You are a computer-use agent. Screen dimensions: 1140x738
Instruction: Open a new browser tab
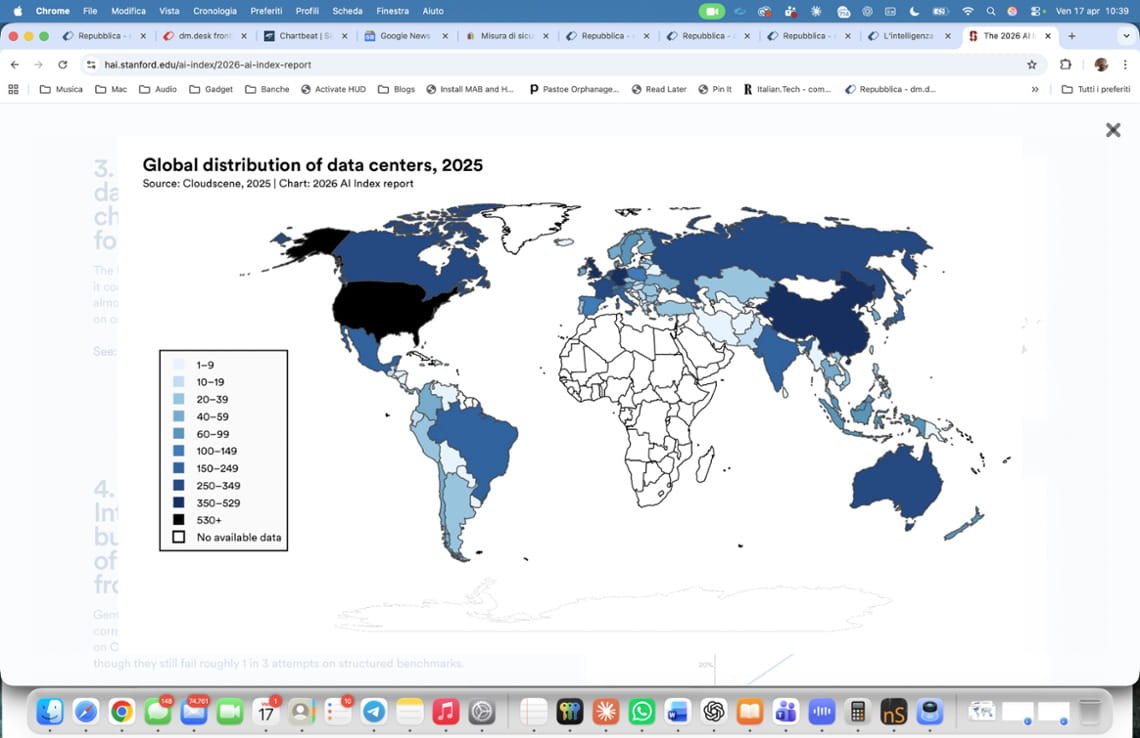coord(1072,36)
